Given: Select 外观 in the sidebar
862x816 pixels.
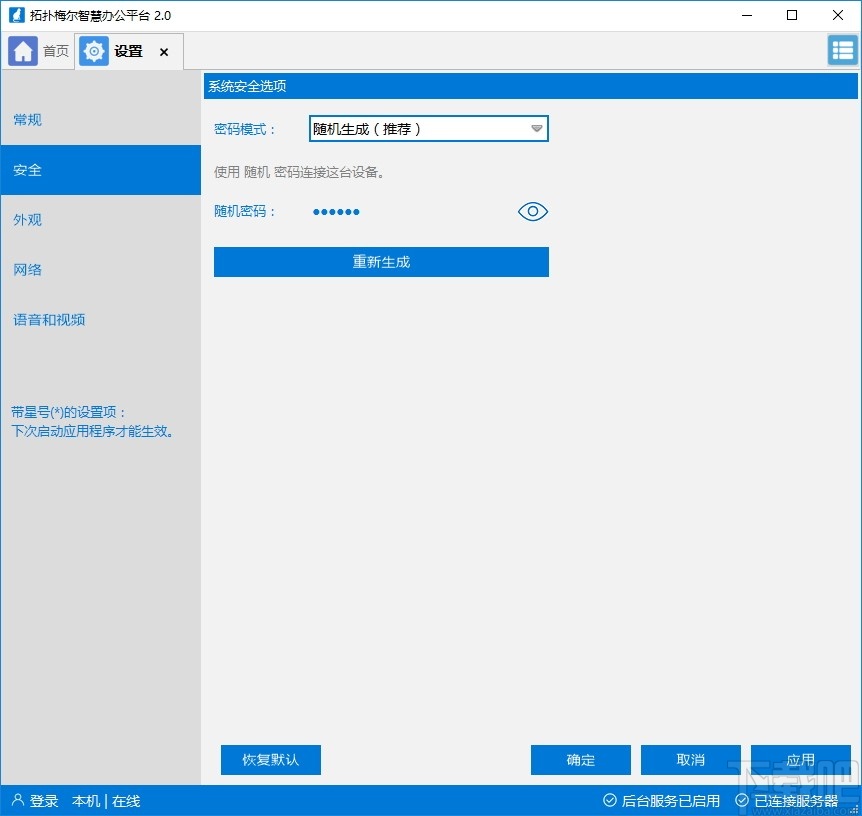Looking at the screenshot, I should (27, 219).
